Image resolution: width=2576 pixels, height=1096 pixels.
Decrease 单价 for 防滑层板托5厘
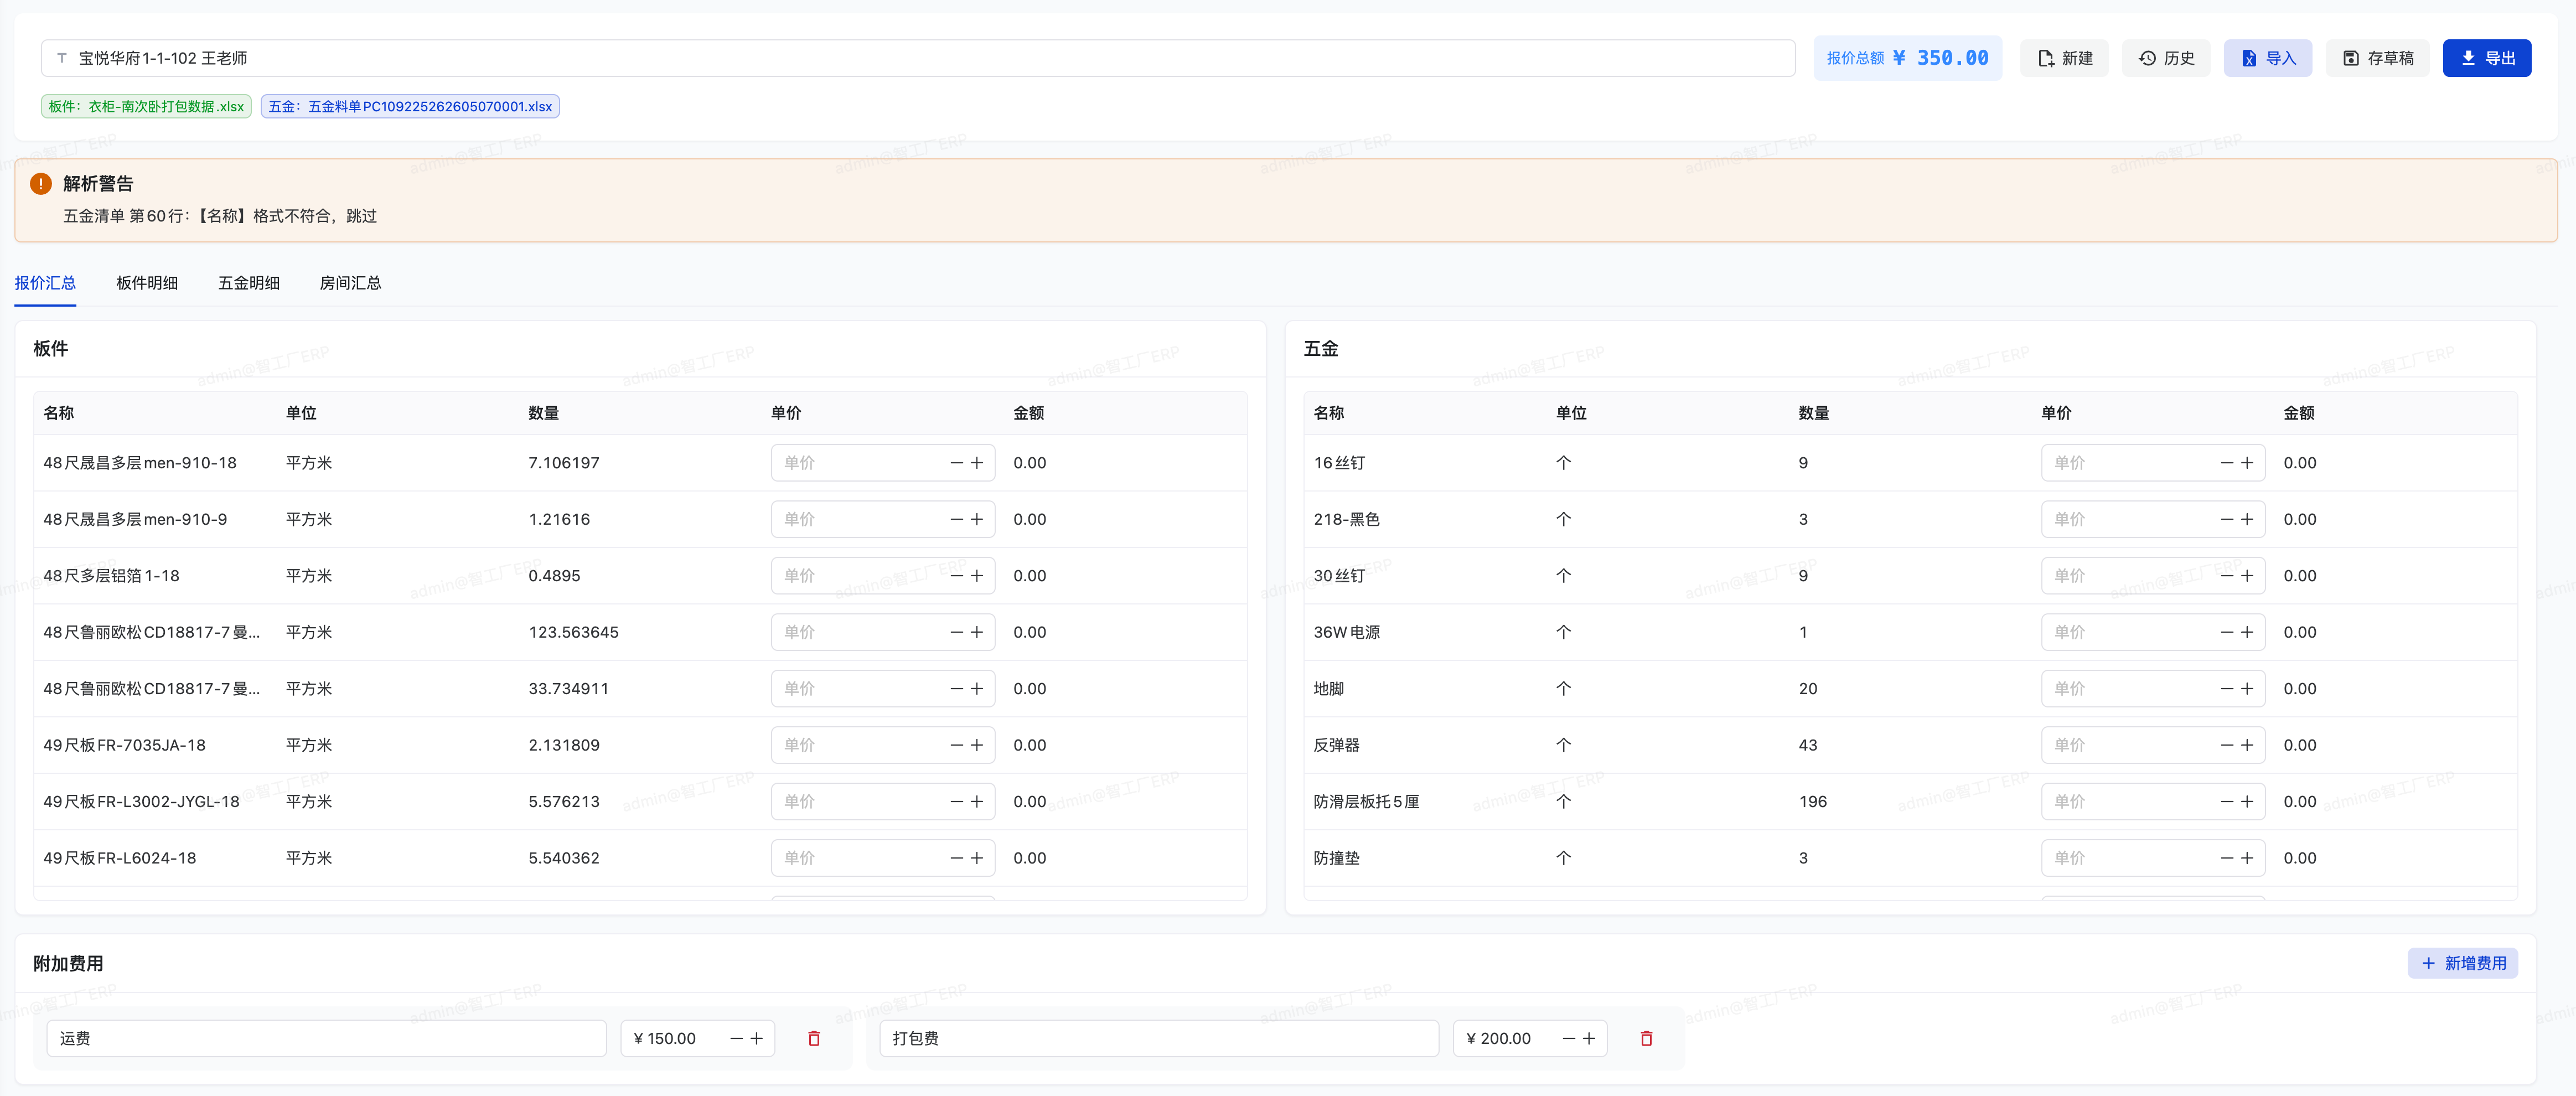coord(2226,802)
